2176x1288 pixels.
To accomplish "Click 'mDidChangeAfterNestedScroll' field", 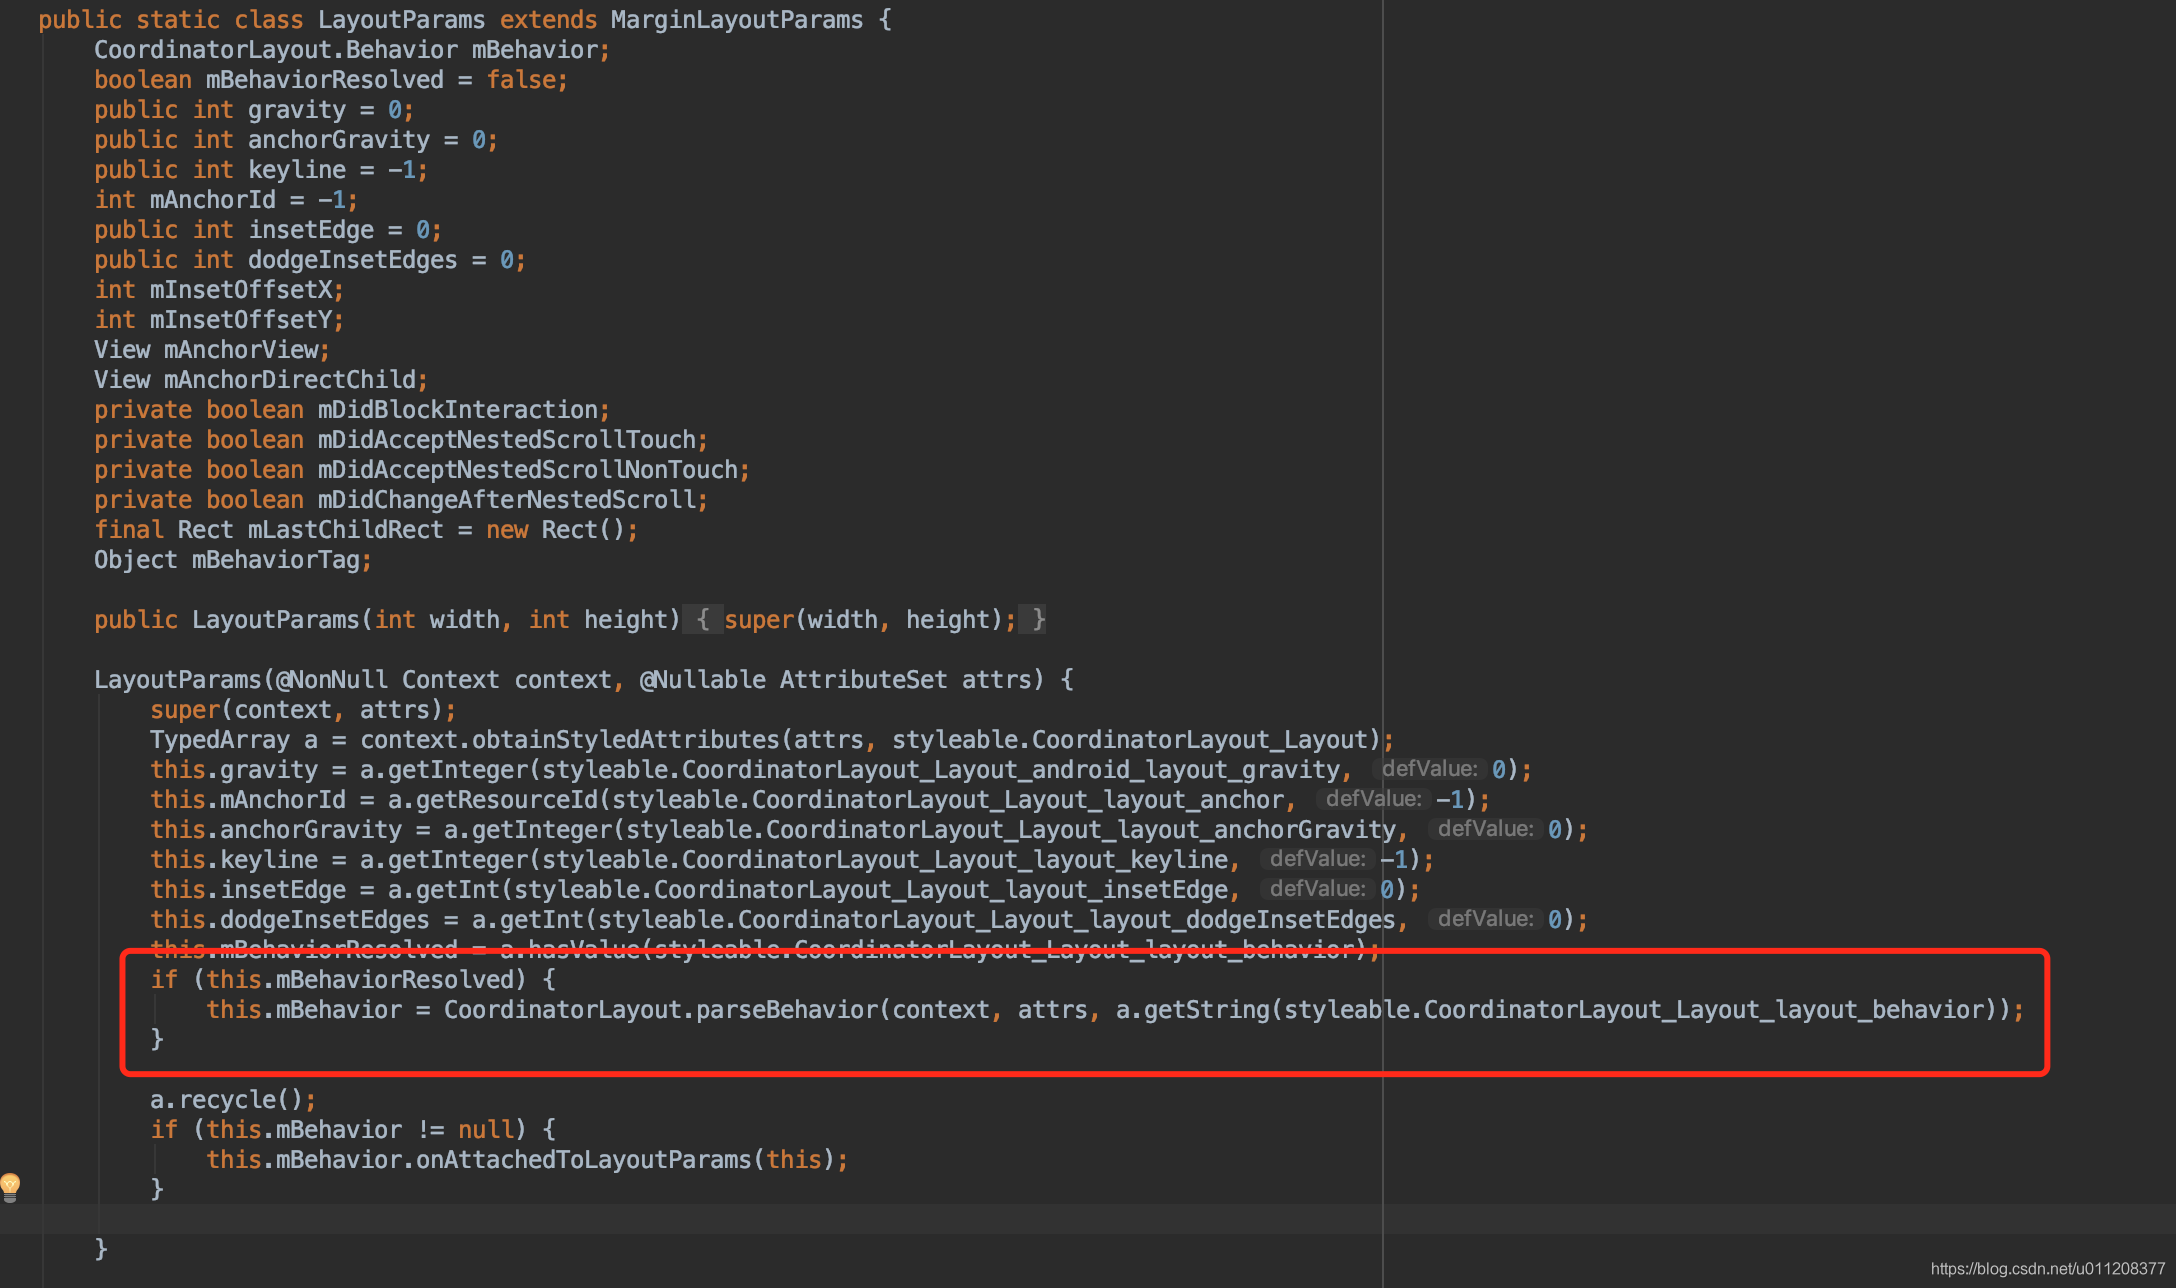I will 507,500.
